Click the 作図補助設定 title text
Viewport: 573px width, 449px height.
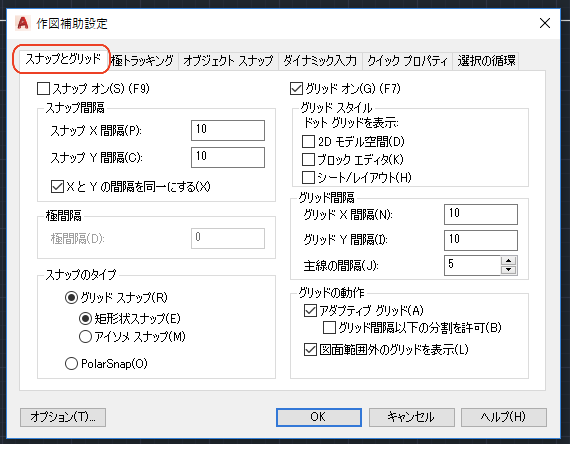72,24
